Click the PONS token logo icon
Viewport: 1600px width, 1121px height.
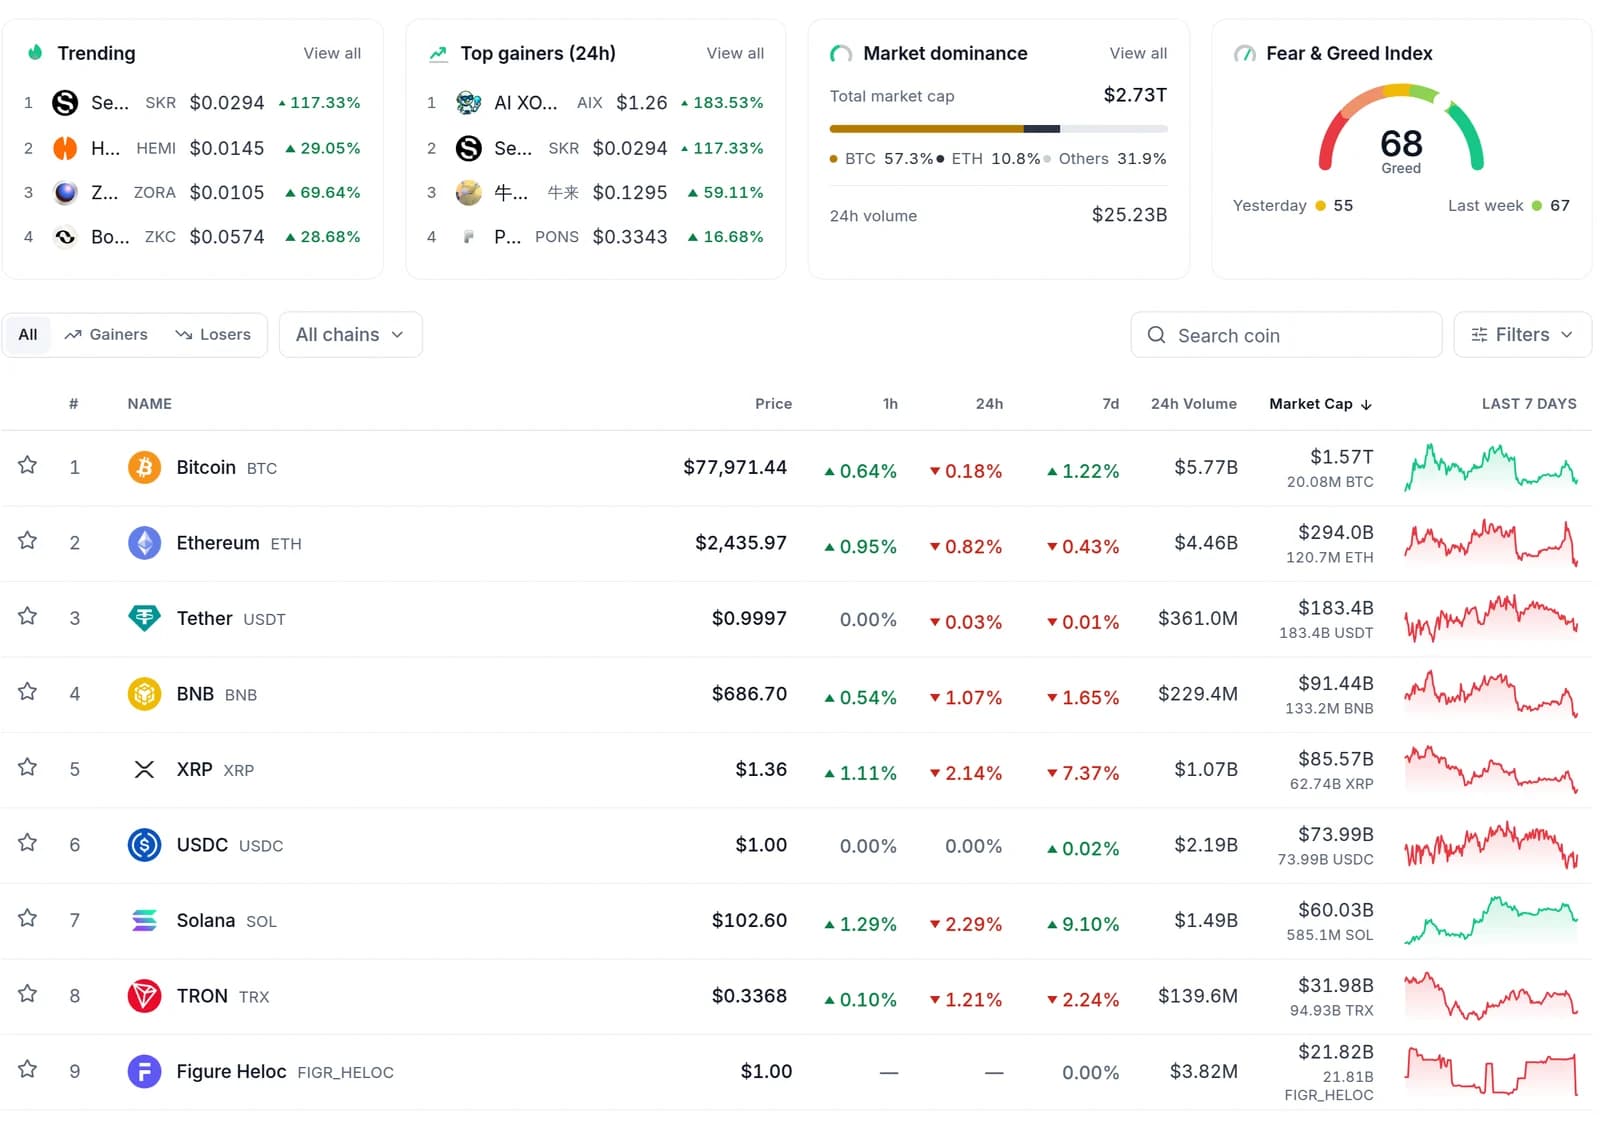pos(468,237)
